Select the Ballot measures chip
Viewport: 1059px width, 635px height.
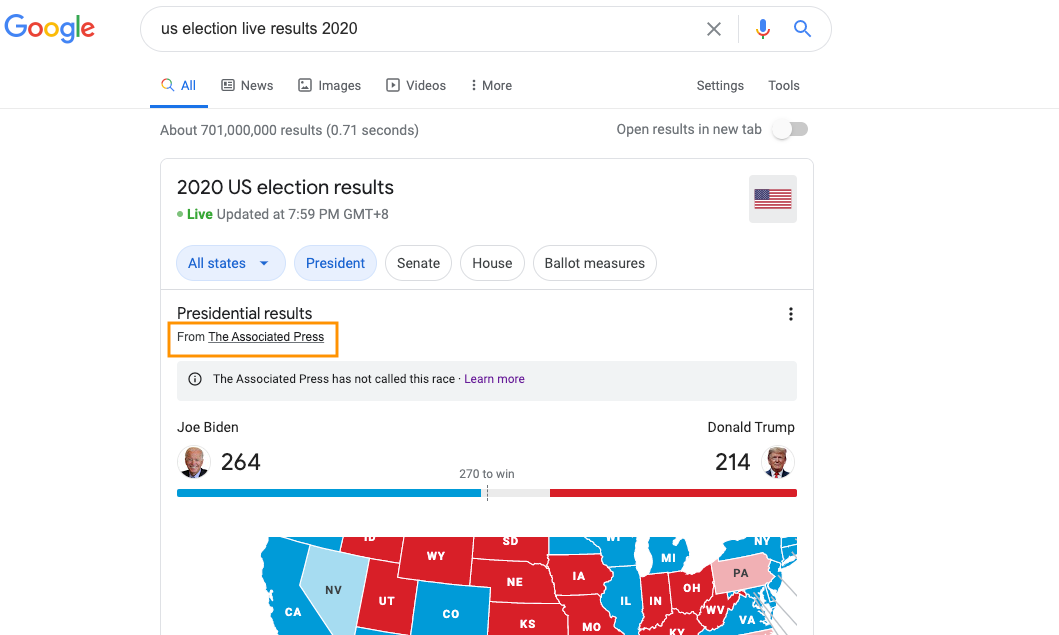point(595,263)
